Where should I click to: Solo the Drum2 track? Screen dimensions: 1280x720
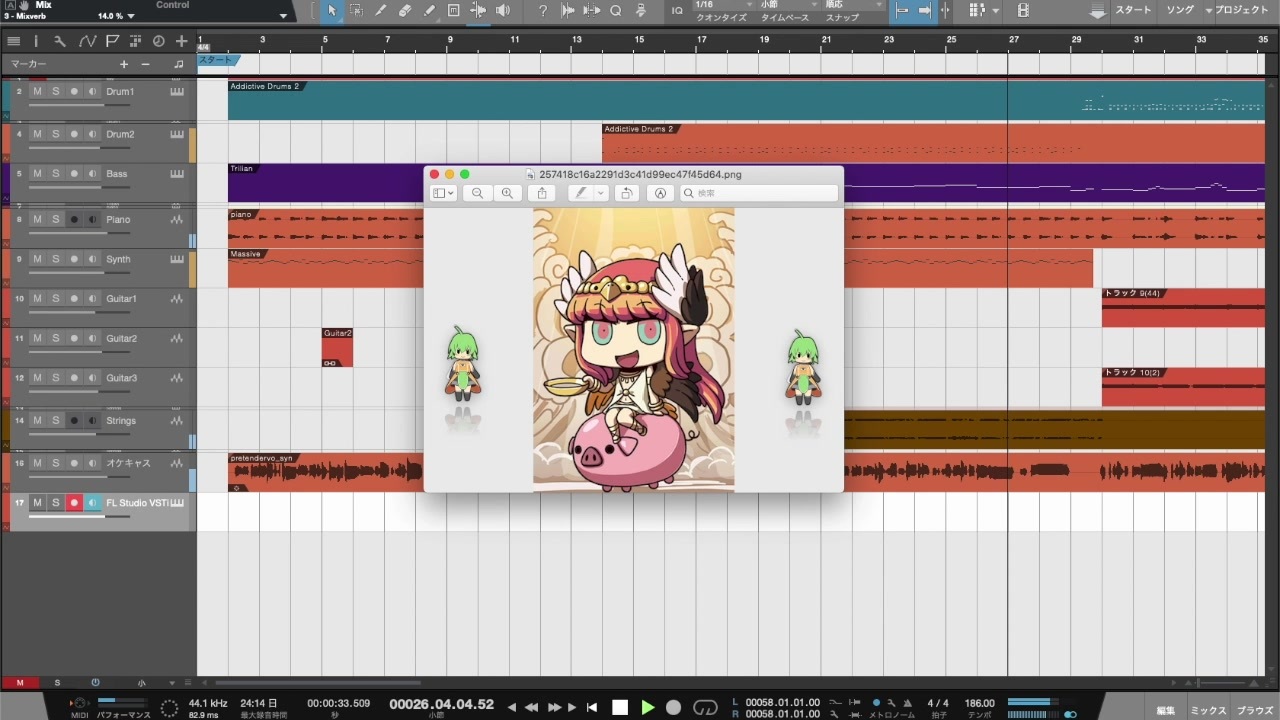55,134
